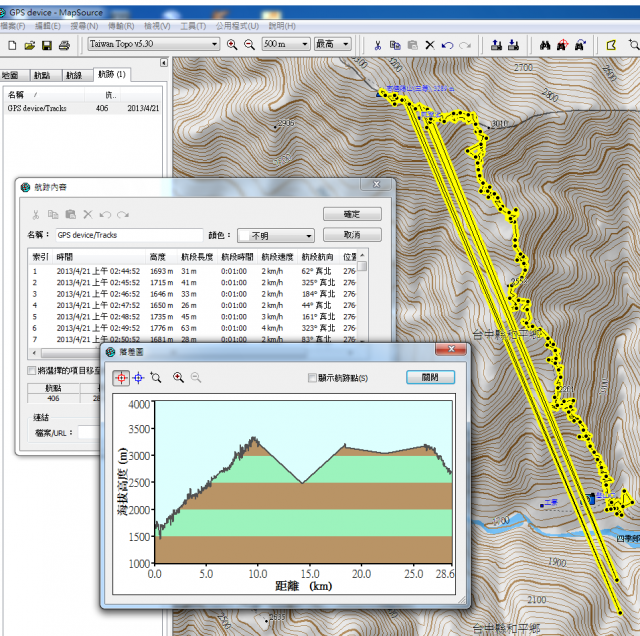Click the map Zoom Out magnifier
Viewport: 640px width, 636px height.
tap(249, 44)
